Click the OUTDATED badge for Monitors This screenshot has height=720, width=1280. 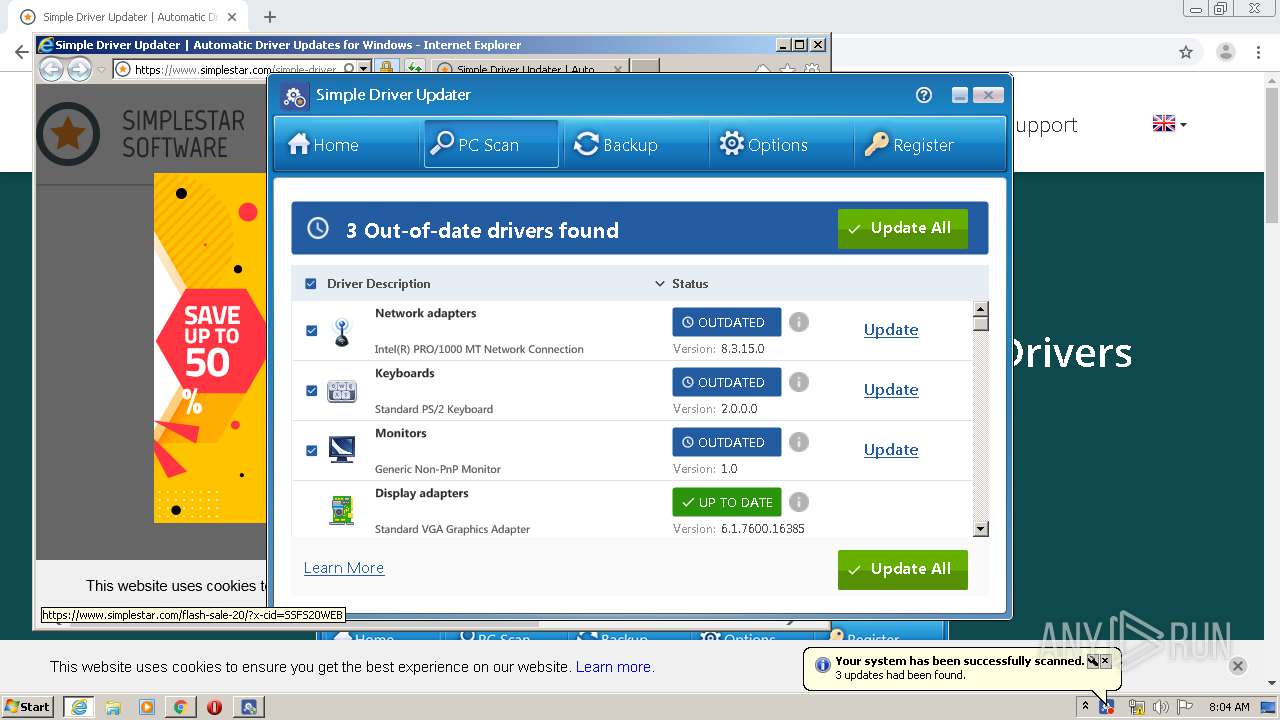[727, 442]
